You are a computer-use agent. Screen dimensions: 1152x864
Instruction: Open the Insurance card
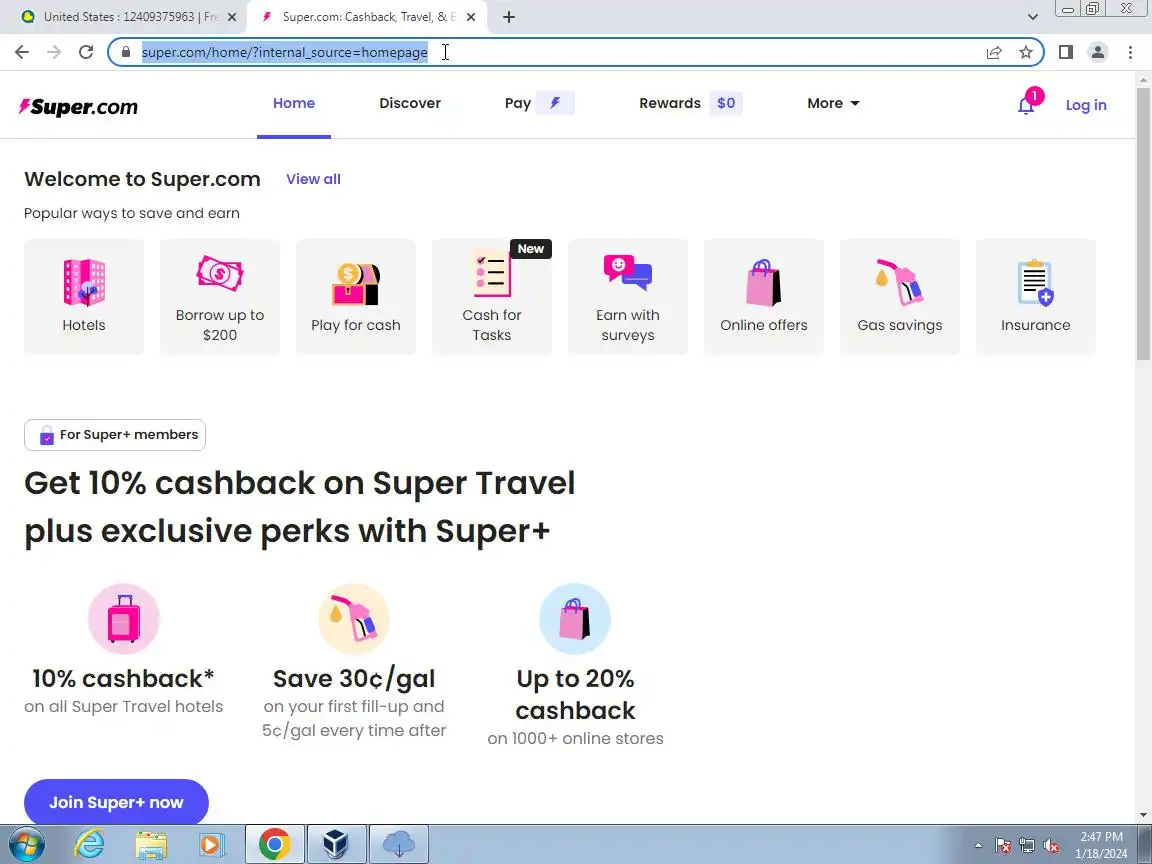(1035, 297)
